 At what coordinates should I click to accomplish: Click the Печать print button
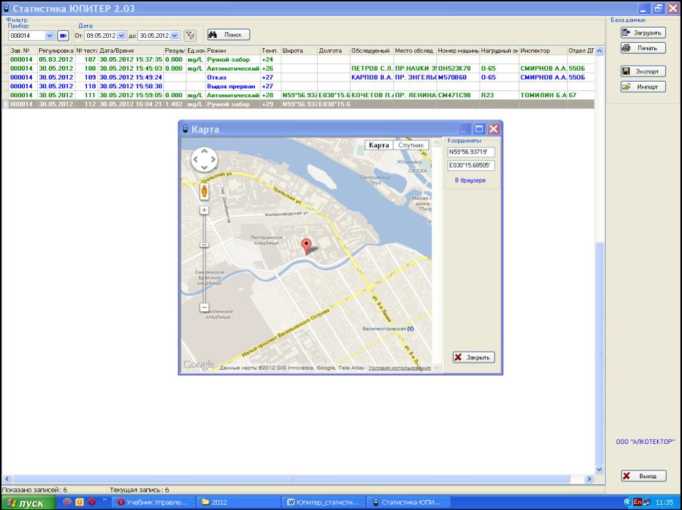point(643,48)
